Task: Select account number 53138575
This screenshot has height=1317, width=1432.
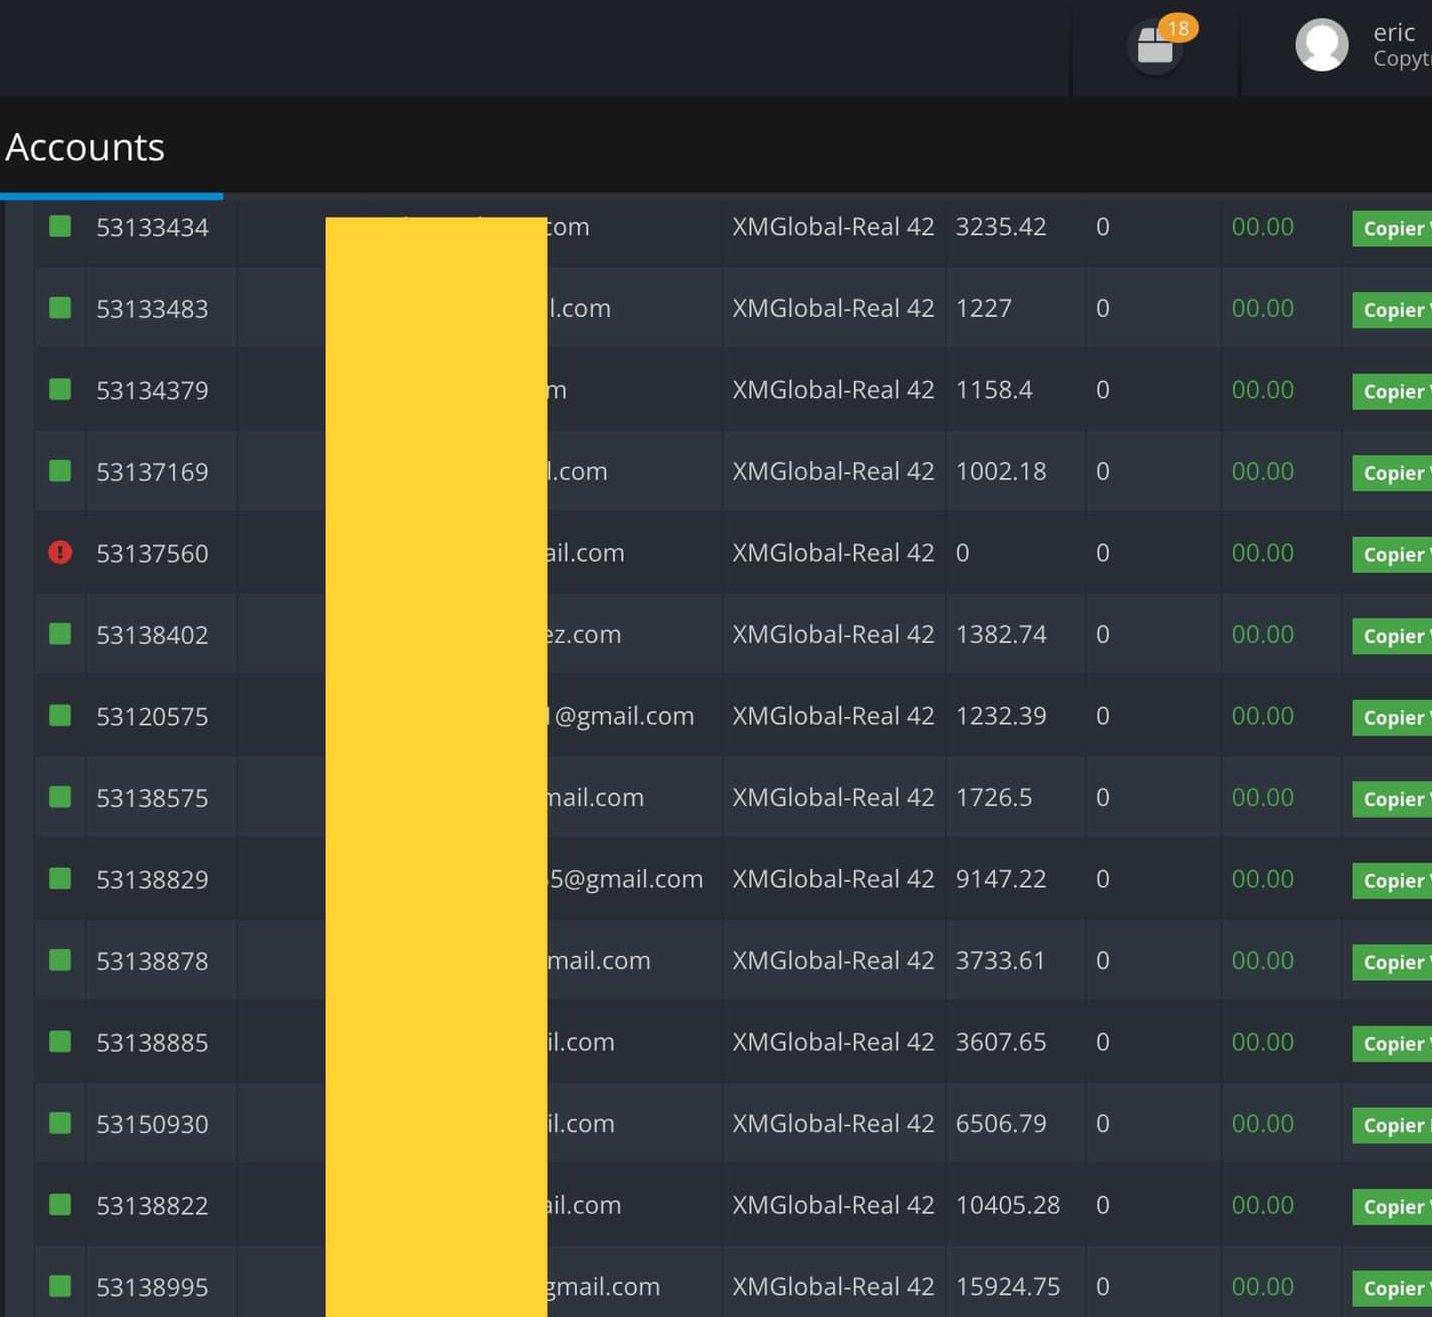Action: pyautogui.click(x=152, y=797)
